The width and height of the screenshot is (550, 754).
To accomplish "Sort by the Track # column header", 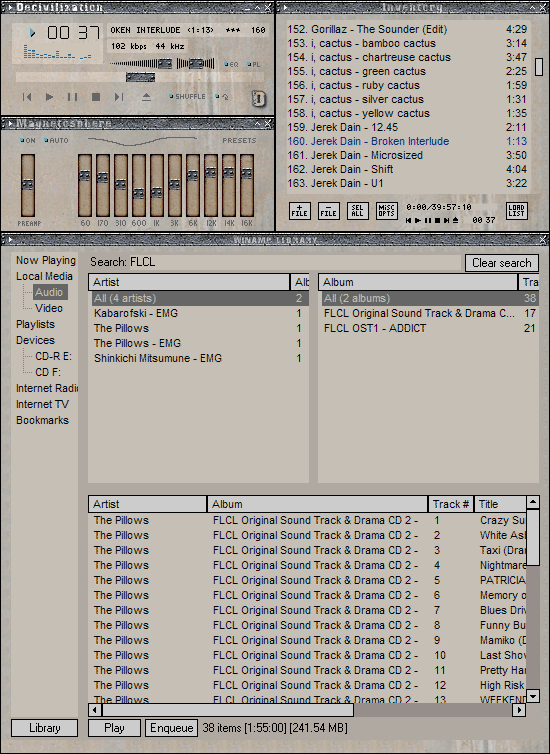I will point(450,504).
